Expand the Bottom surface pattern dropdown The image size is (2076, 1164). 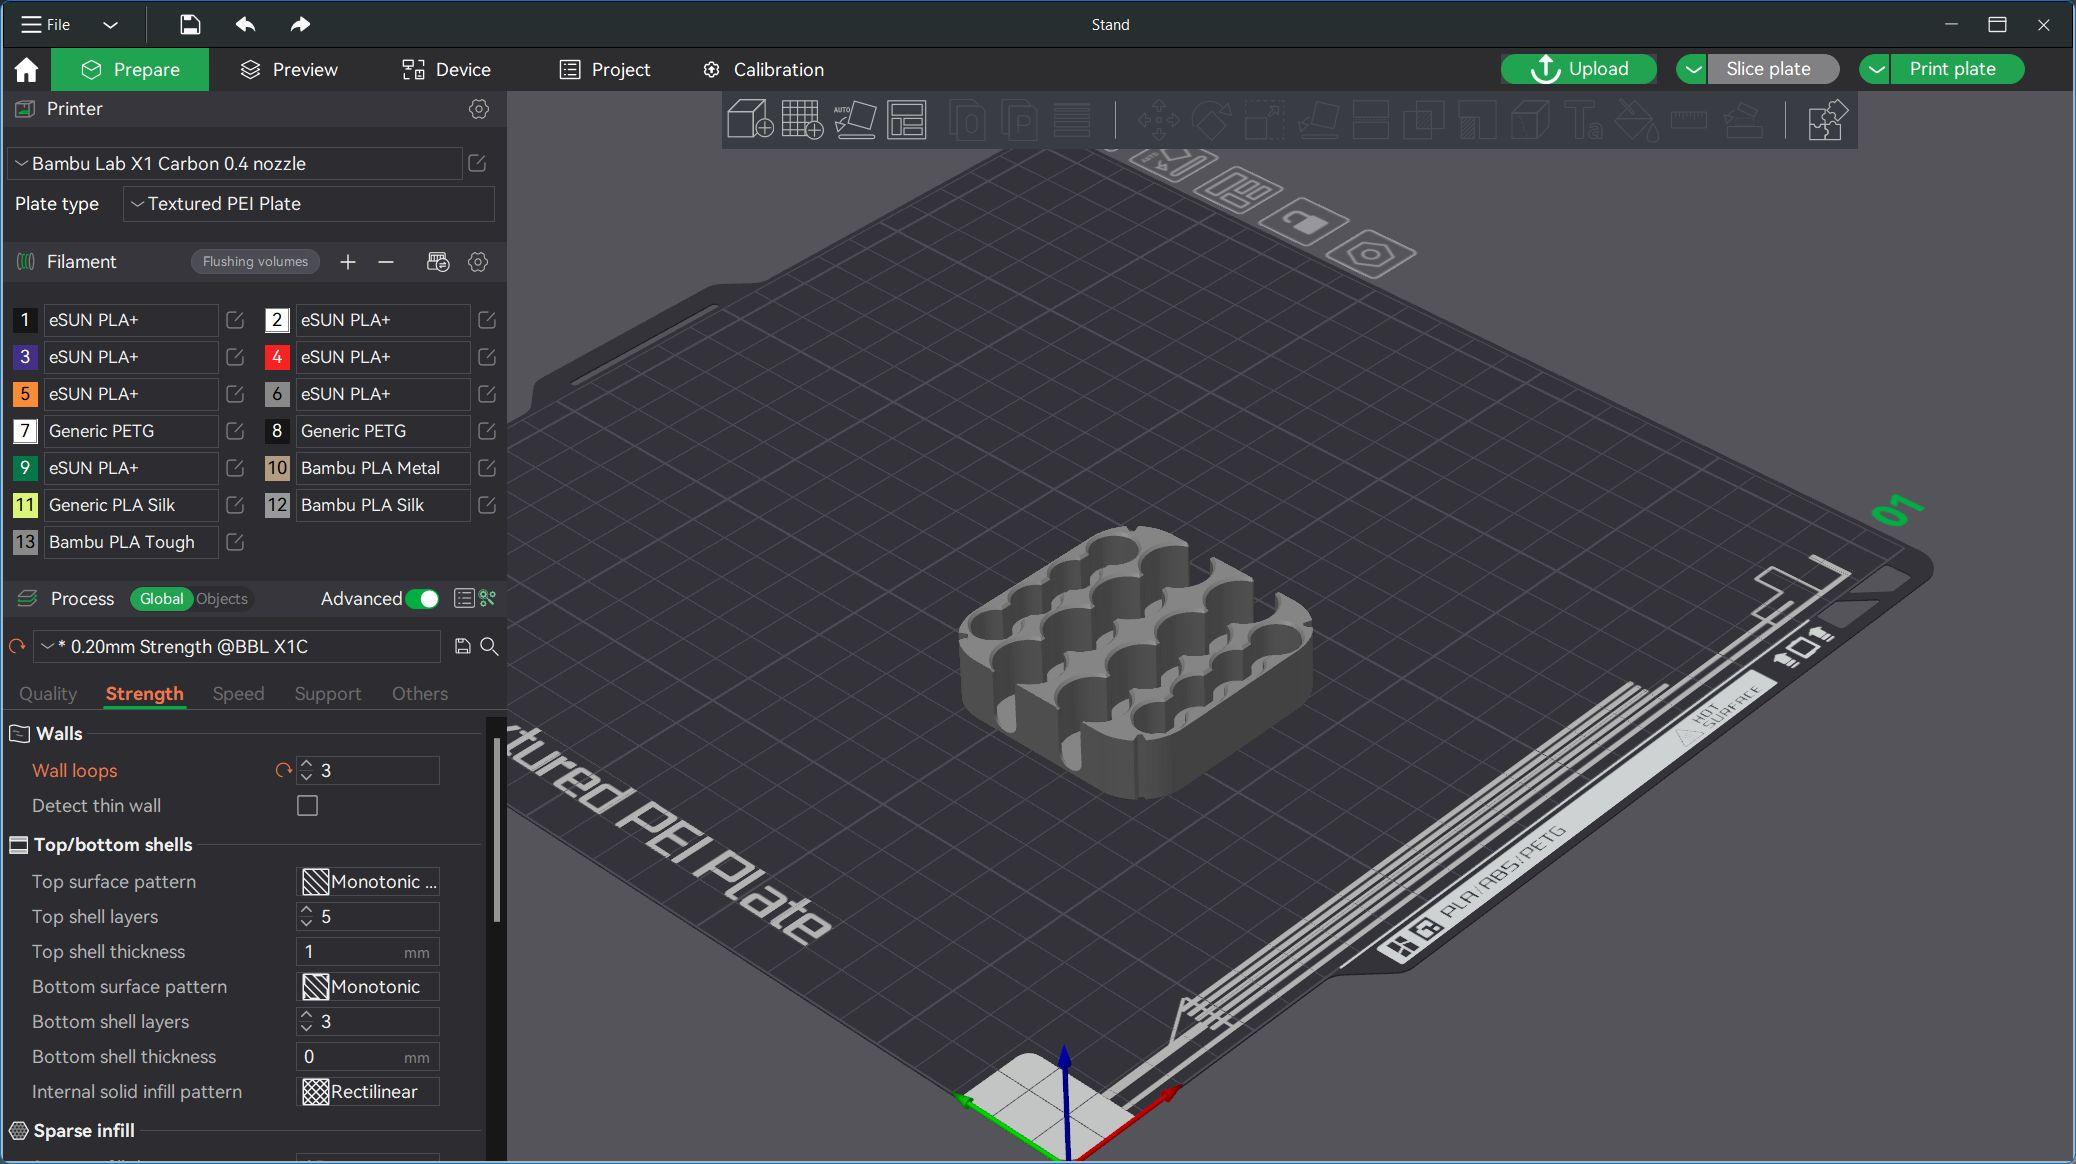366,986
